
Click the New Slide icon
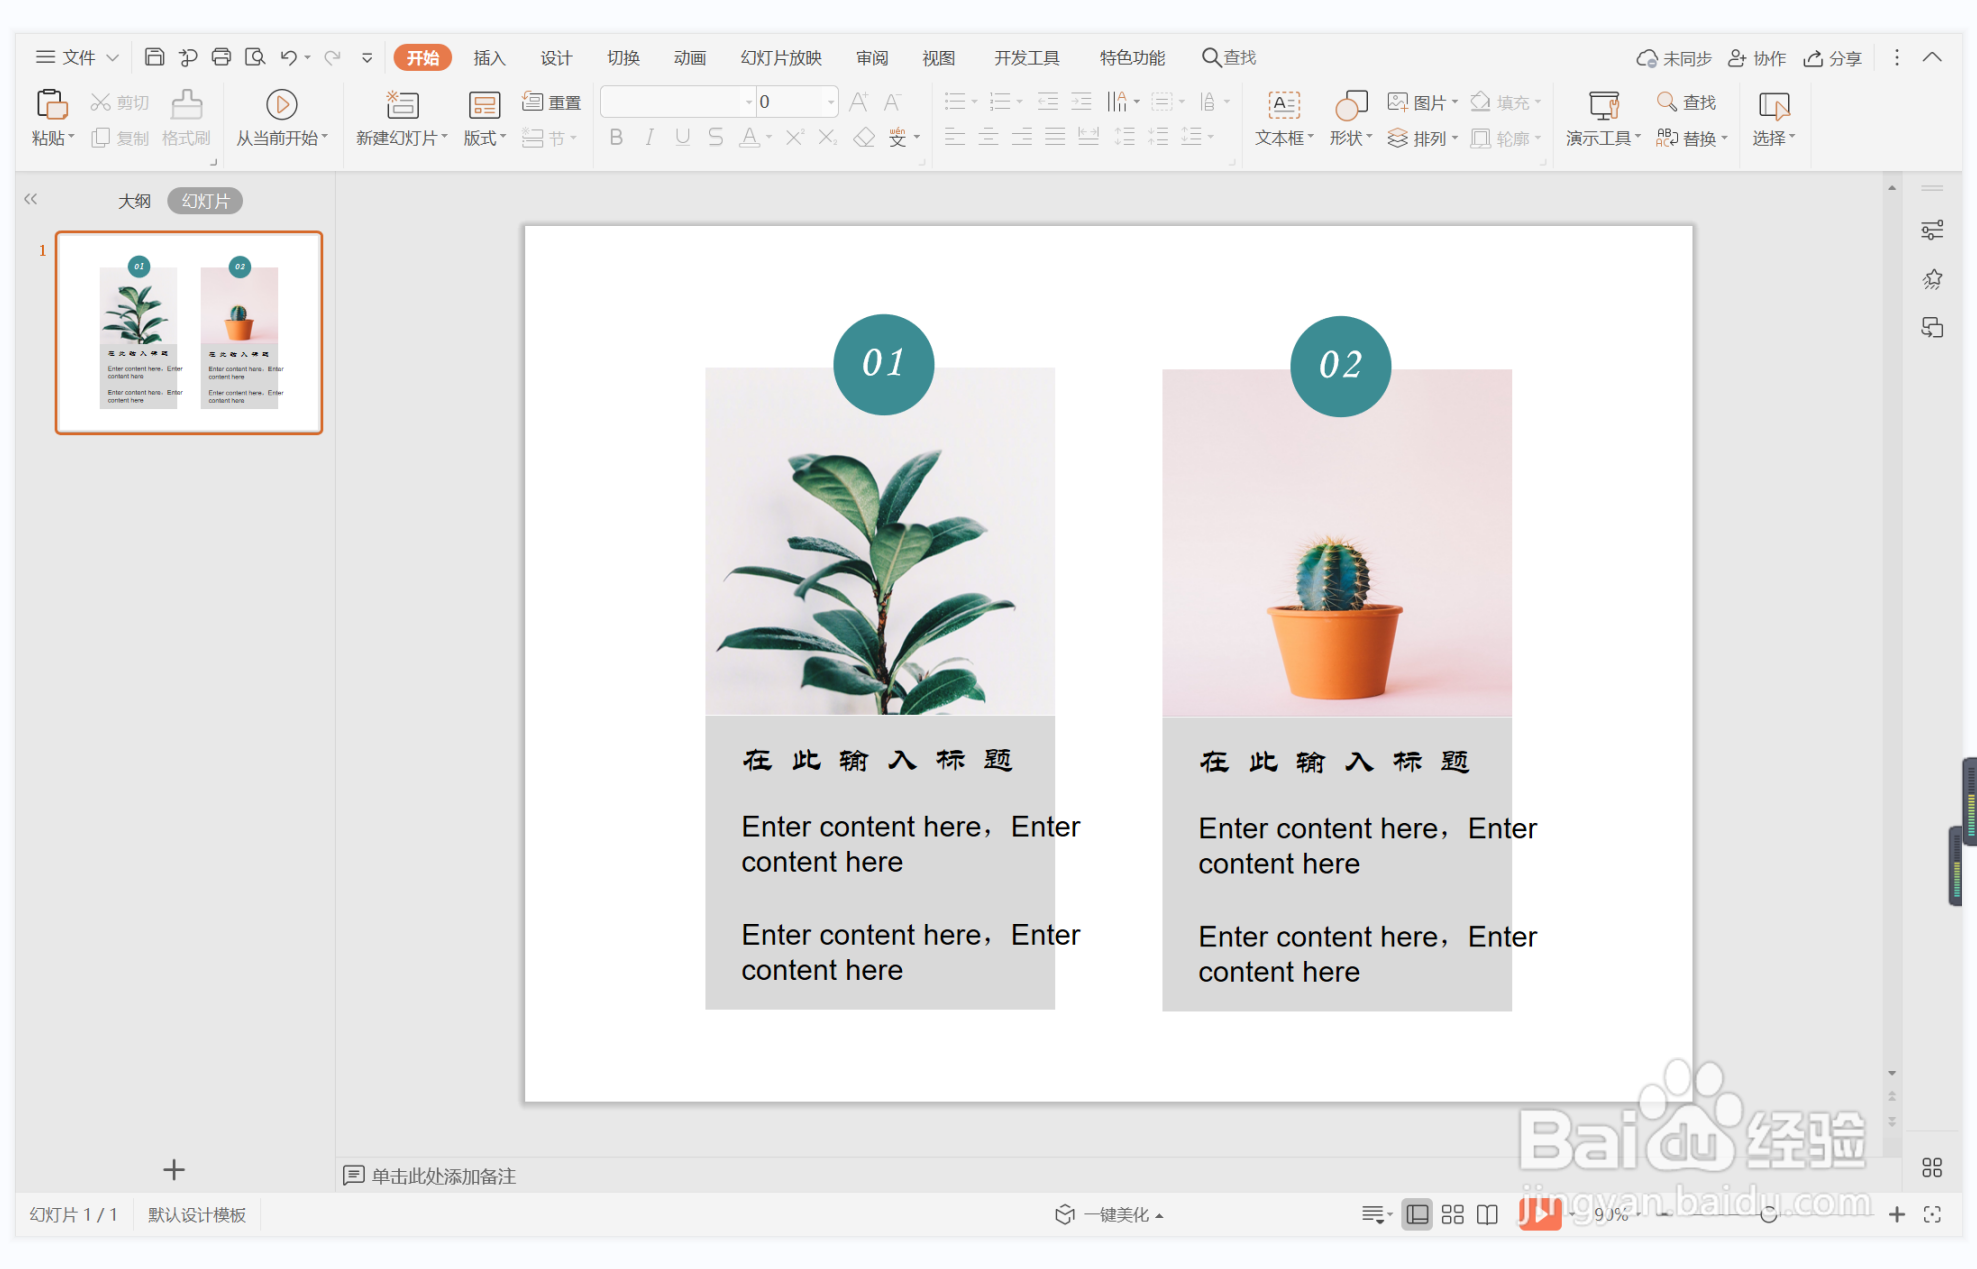click(x=402, y=105)
